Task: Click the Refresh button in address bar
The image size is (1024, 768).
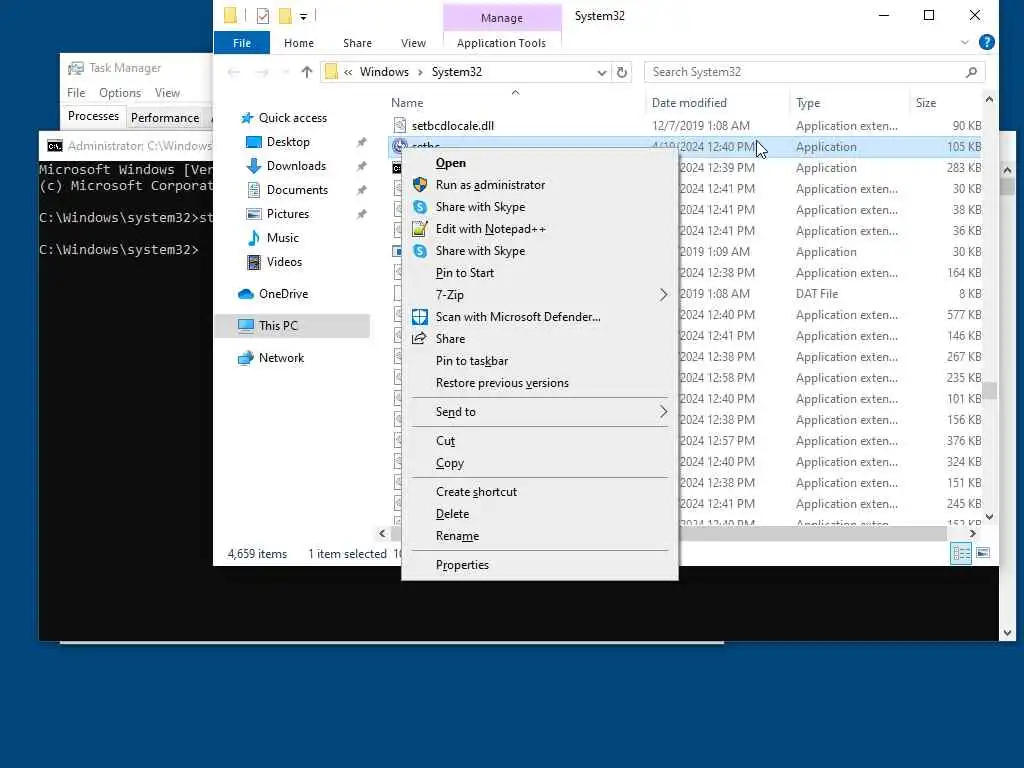Action: coord(622,72)
